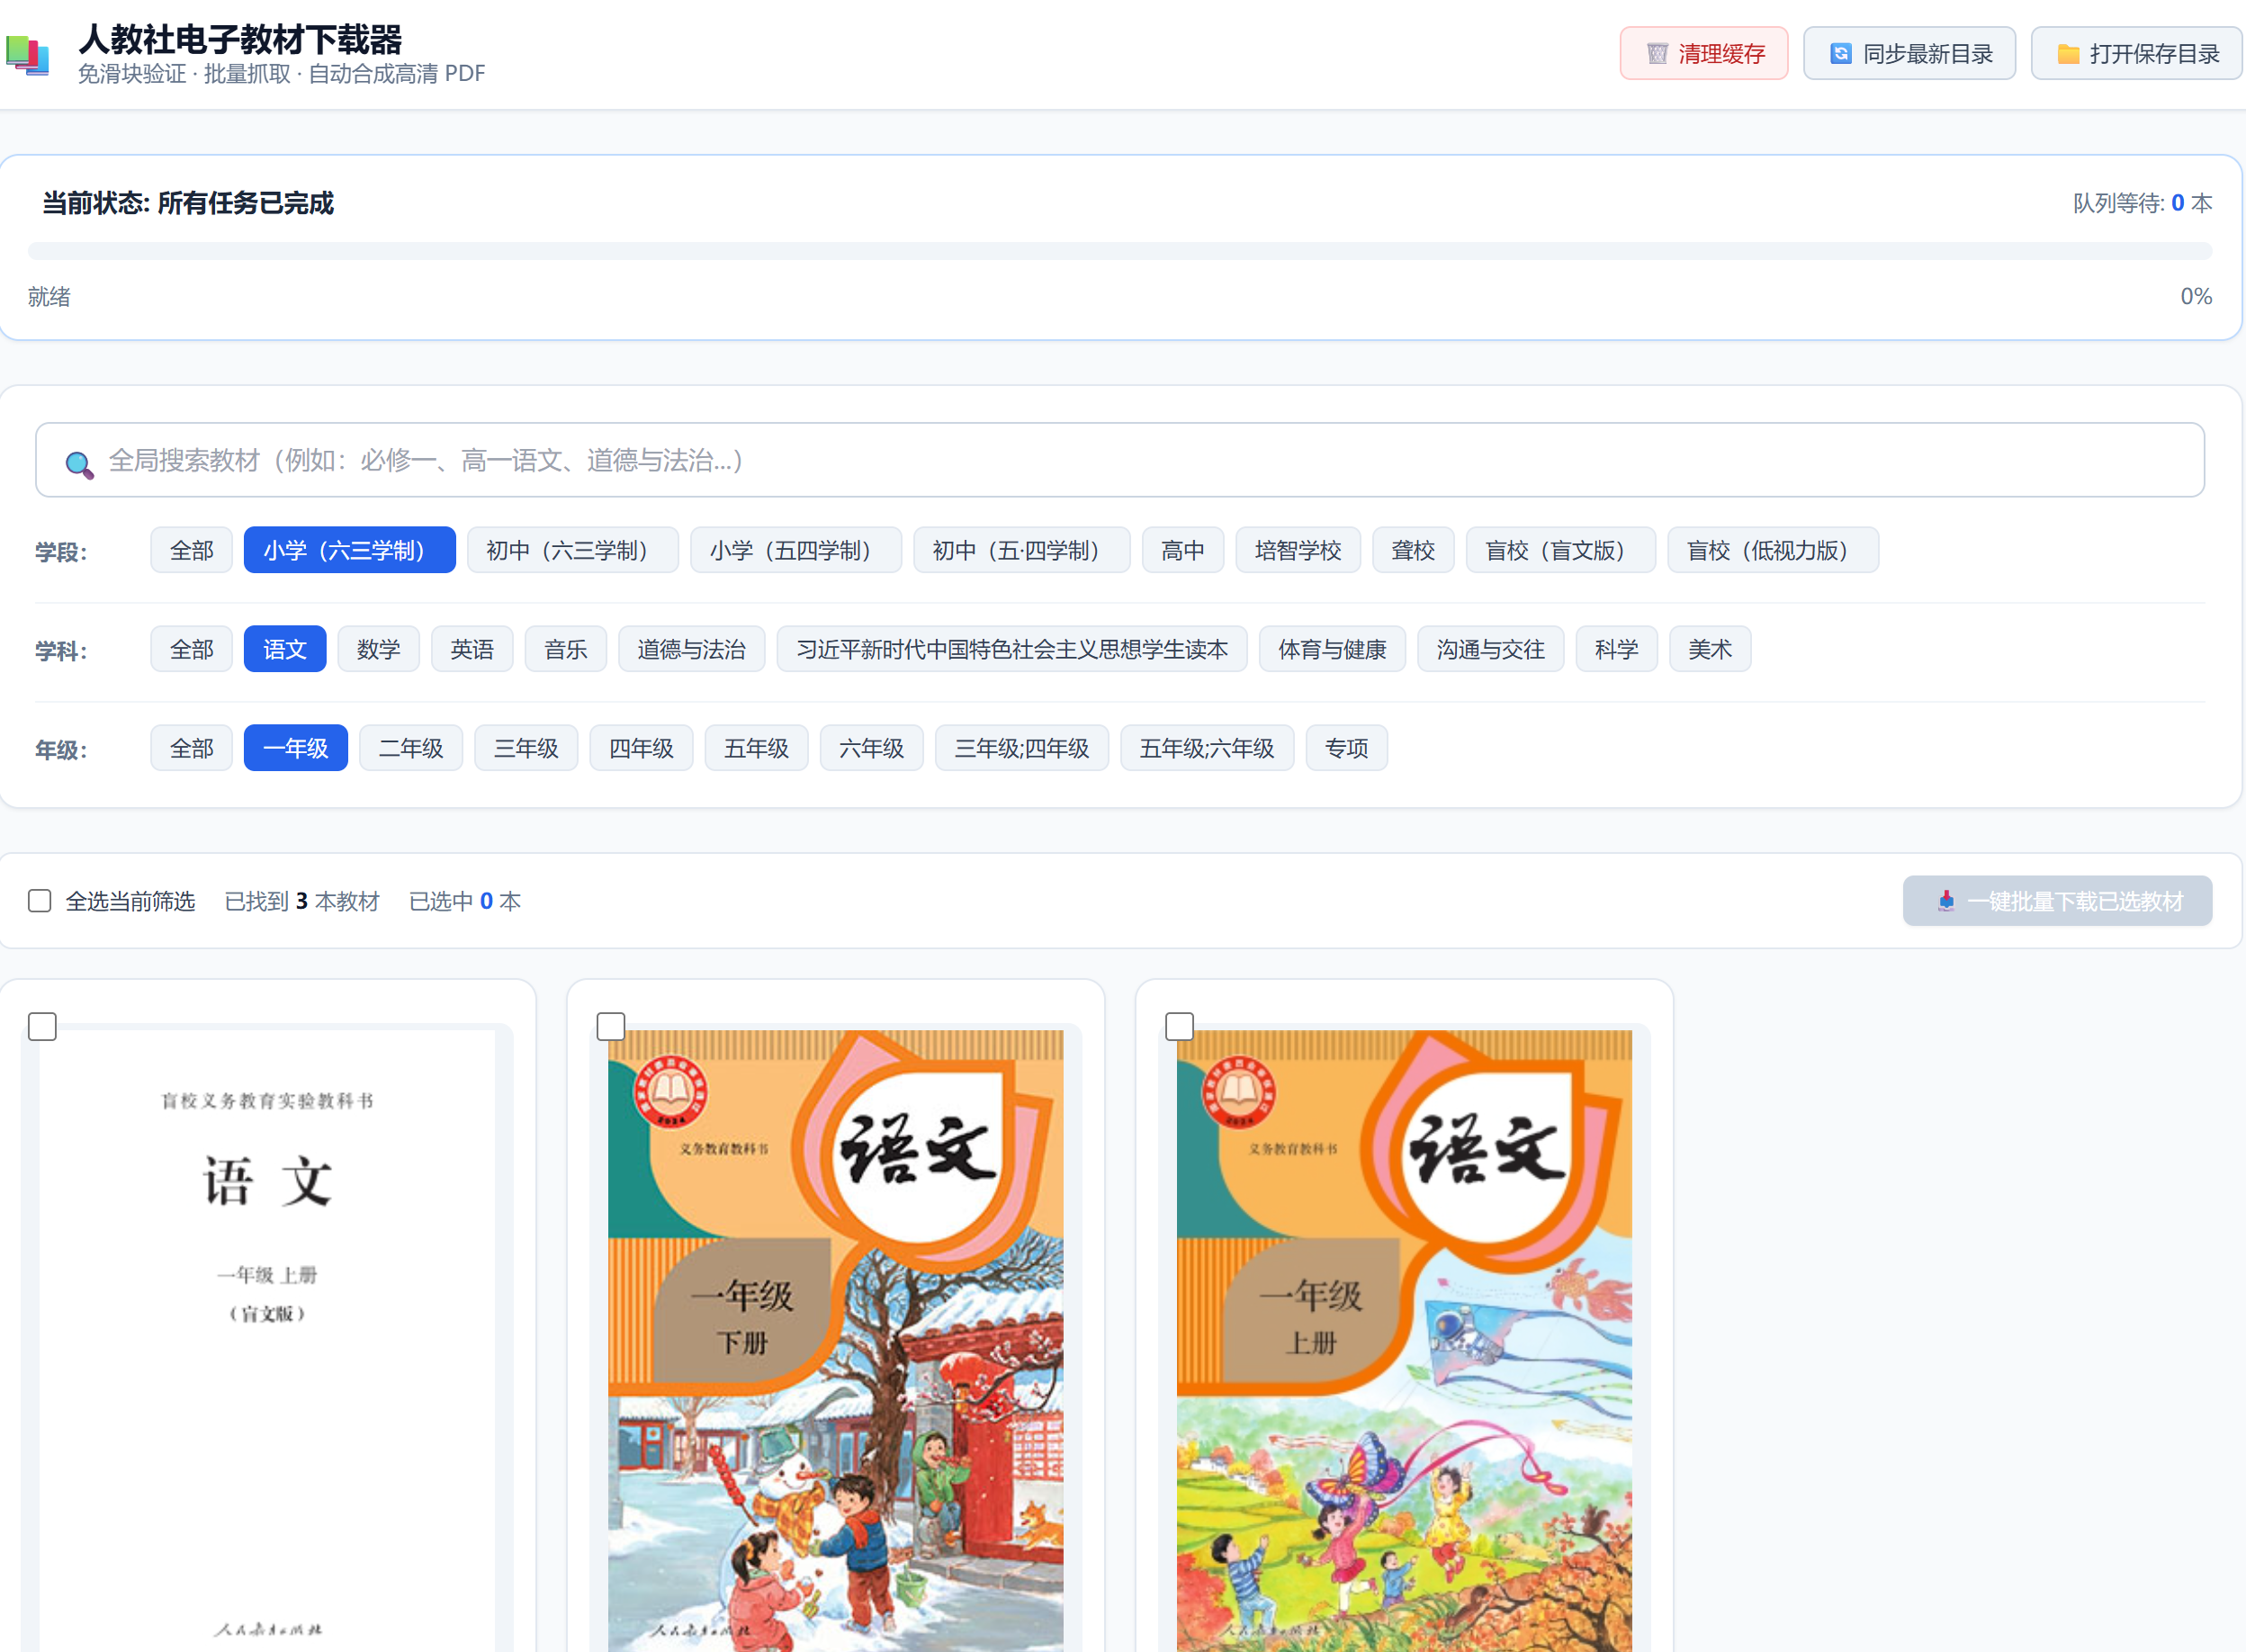Tick checkbox on 一年级下册 语文 card
Screen dimensions: 2246x1652
point(610,1026)
